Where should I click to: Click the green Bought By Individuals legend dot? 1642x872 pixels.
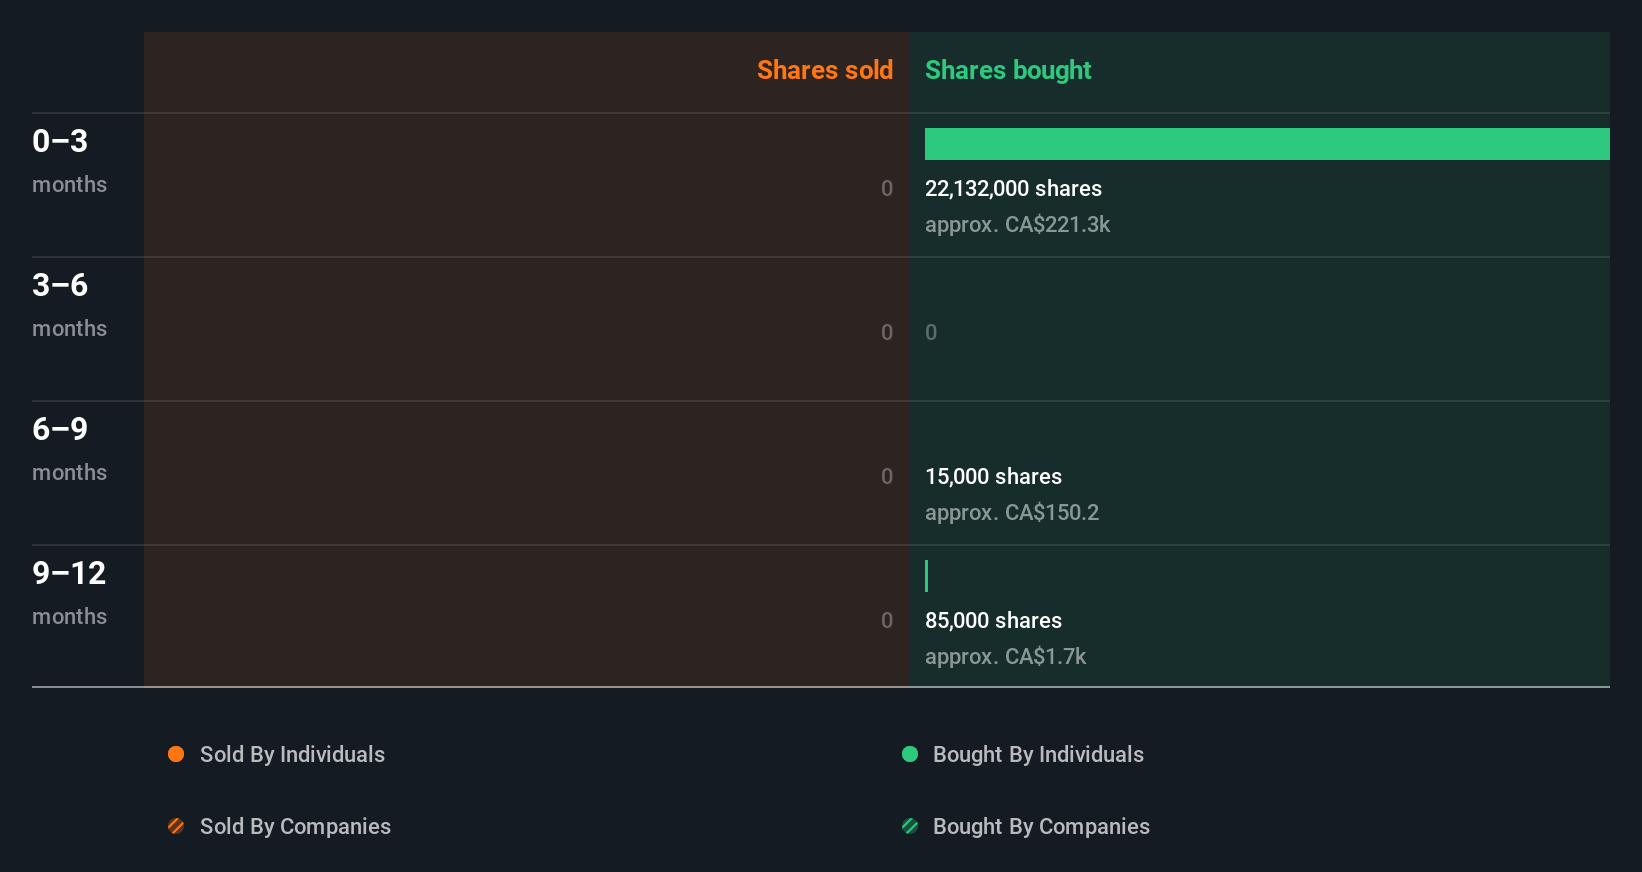pyautogui.click(x=910, y=754)
